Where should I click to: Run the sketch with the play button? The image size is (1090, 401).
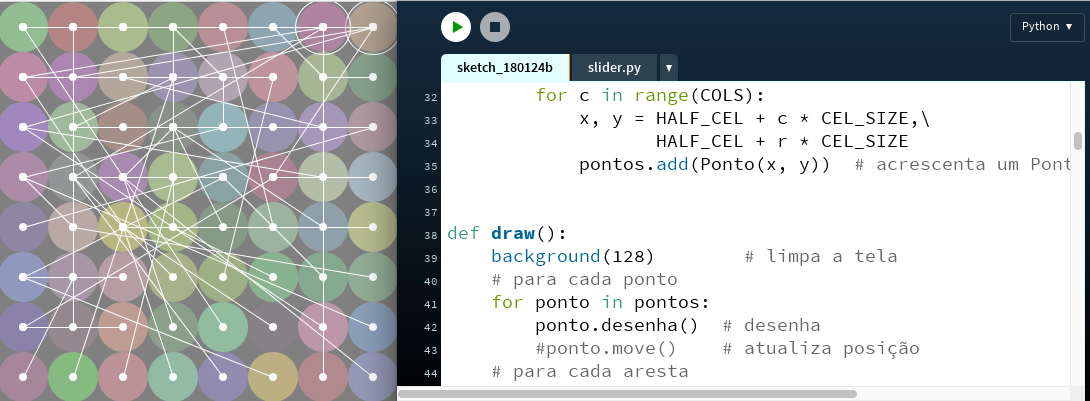(455, 27)
